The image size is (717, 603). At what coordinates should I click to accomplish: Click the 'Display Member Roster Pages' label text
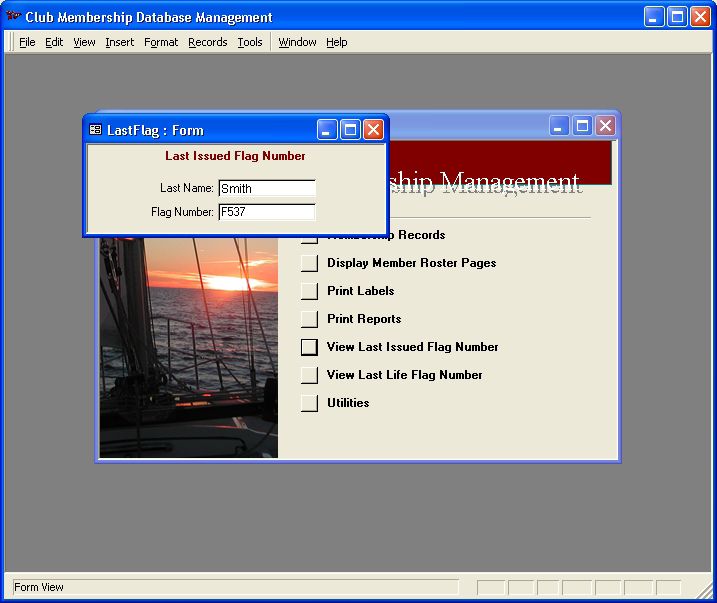(412, 263)
